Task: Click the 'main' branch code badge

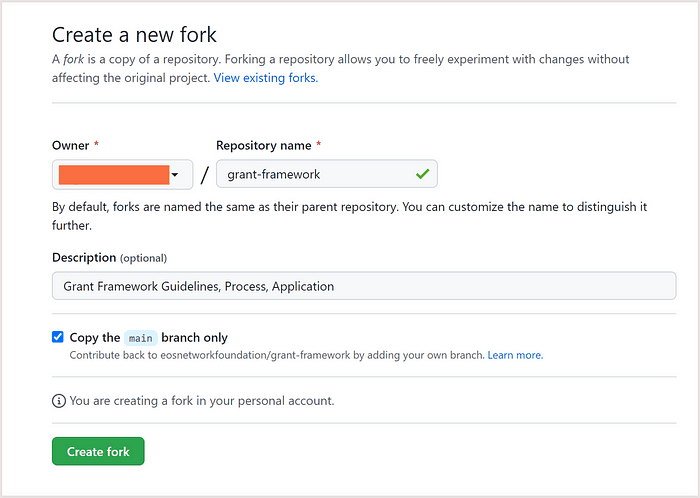Action: click(x=140, y=338)
